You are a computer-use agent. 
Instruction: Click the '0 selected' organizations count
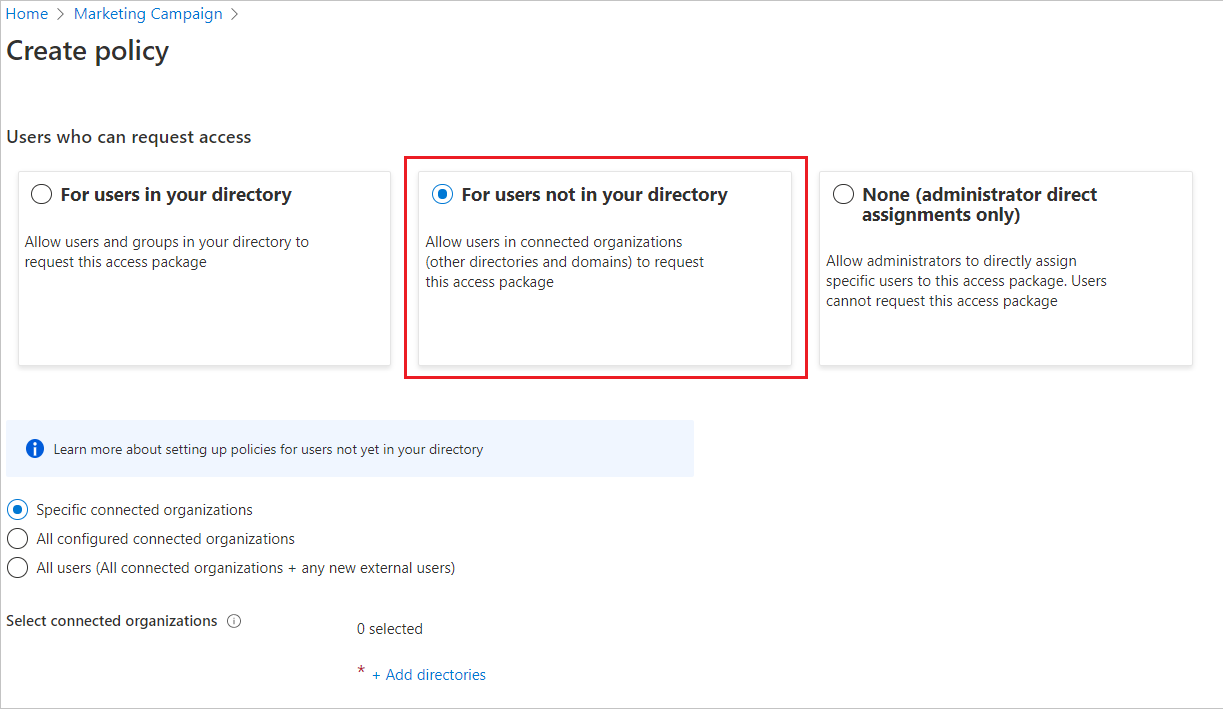tap(389, 628)
